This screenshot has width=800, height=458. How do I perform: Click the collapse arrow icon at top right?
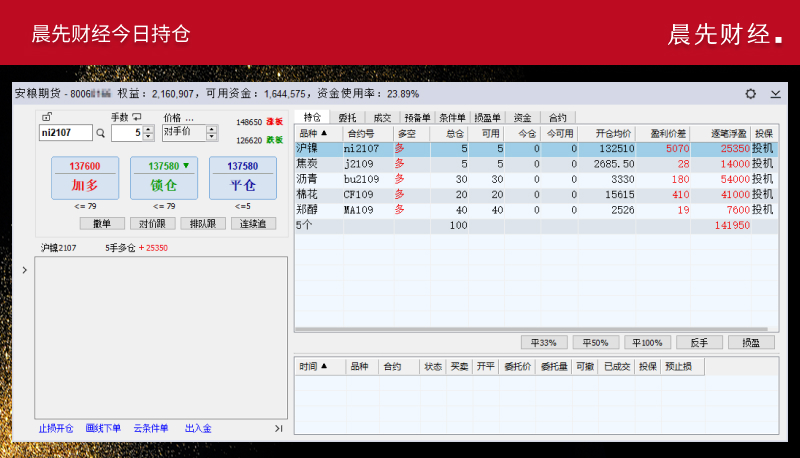click(x=775, y=93)
